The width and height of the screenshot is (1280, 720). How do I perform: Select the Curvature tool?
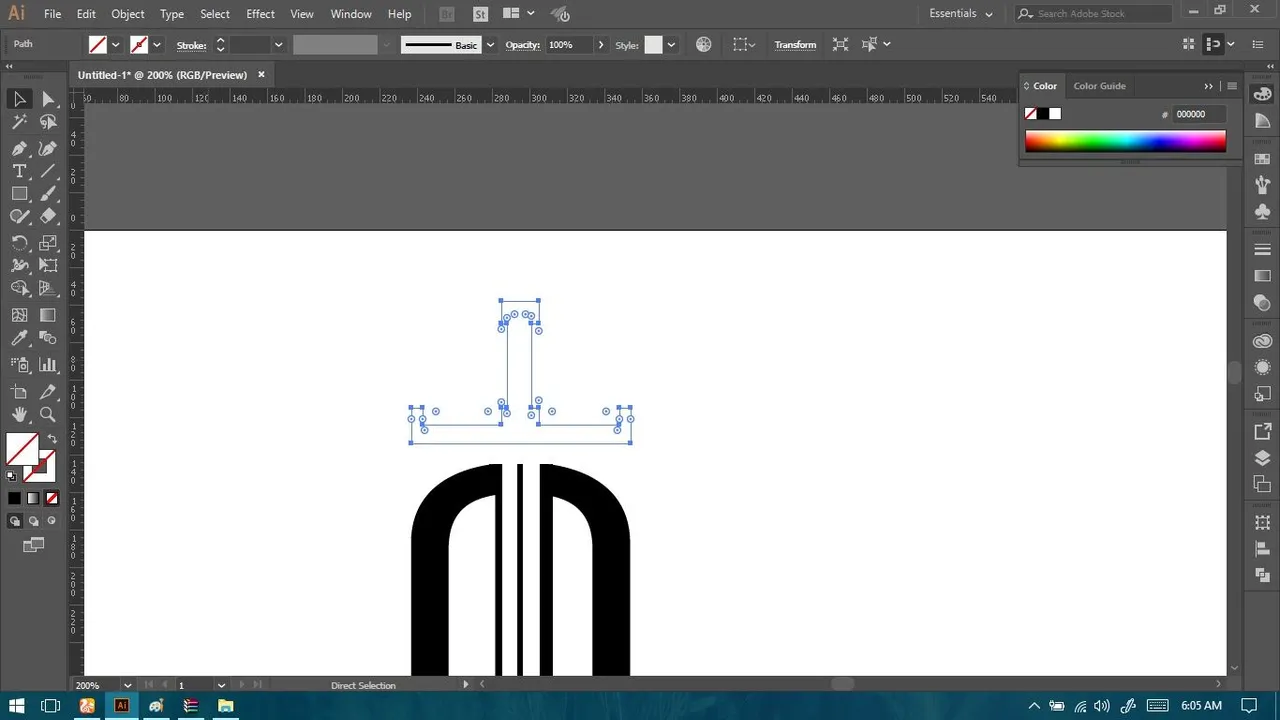[x=47, y=148]
